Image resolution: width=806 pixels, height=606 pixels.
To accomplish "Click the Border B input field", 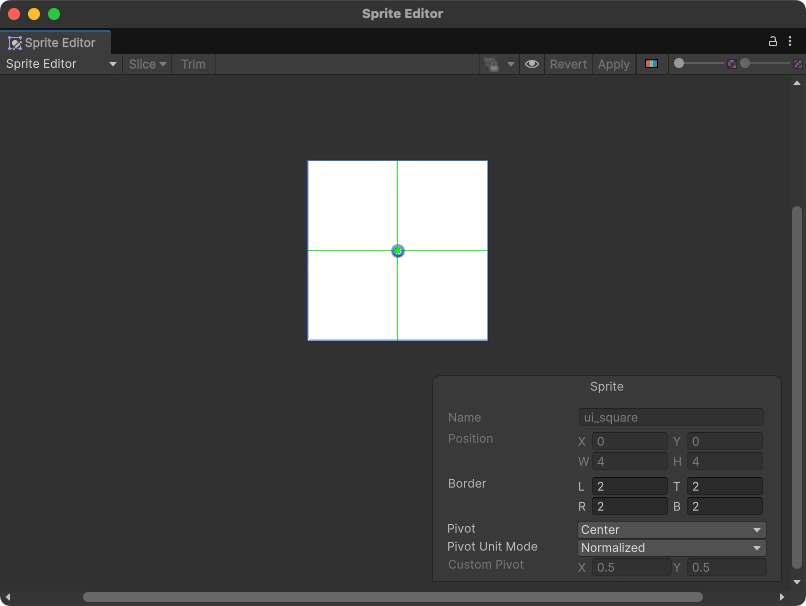I will pyautogui.click(x=725, y=506).
